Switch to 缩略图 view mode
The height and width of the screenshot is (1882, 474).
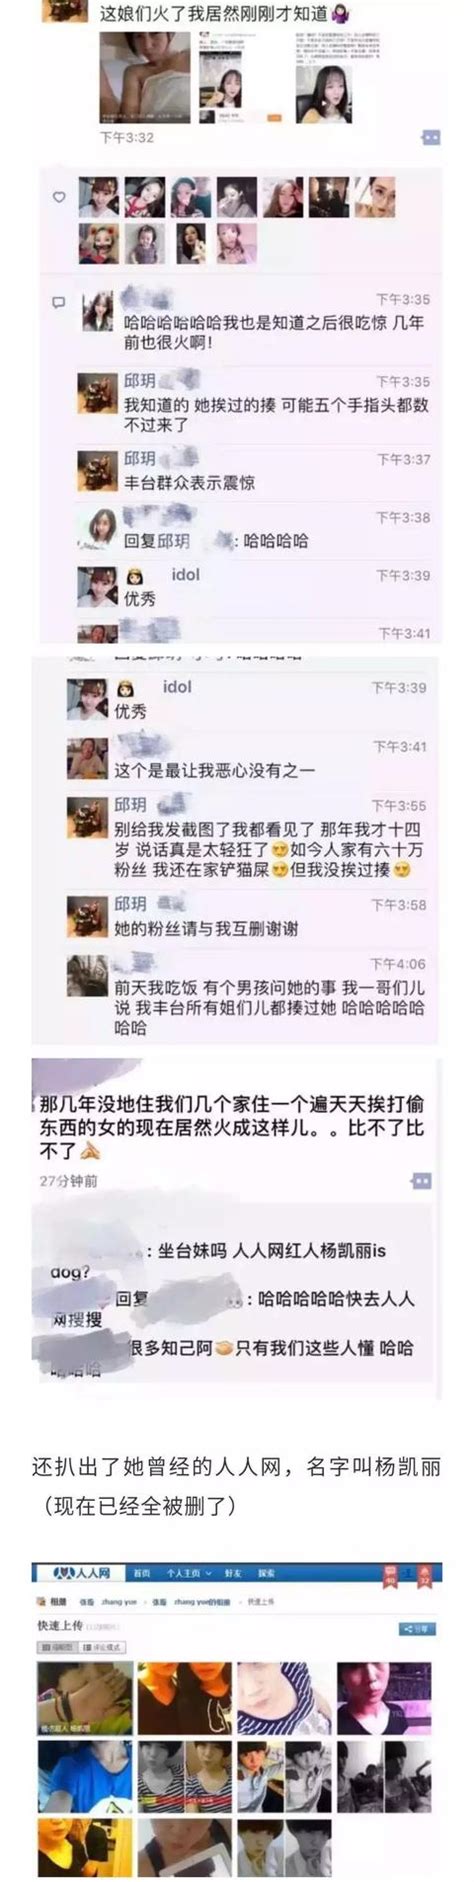pos(54,1646)
